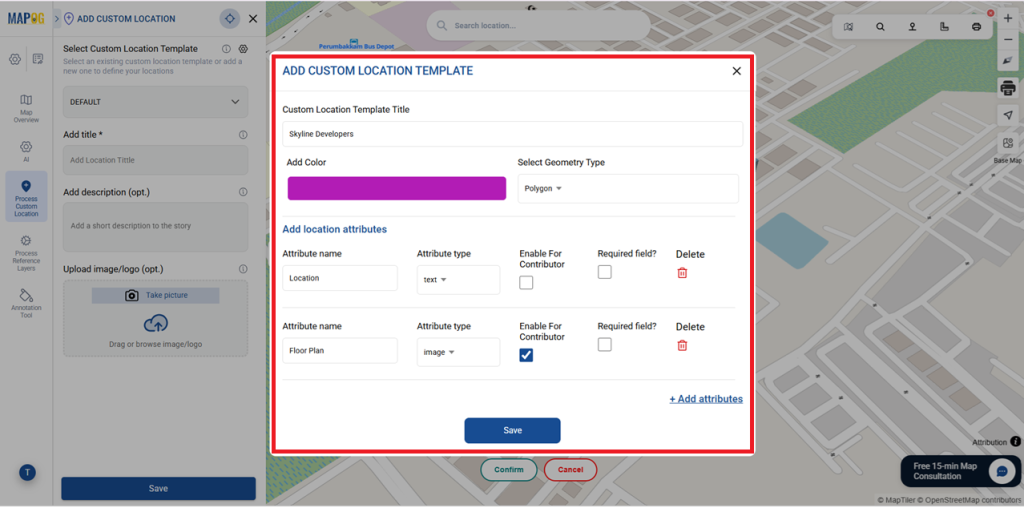Open the AI section in the sidebar
The width and height of the screenshot is (1024, 508).
[26, 151]
